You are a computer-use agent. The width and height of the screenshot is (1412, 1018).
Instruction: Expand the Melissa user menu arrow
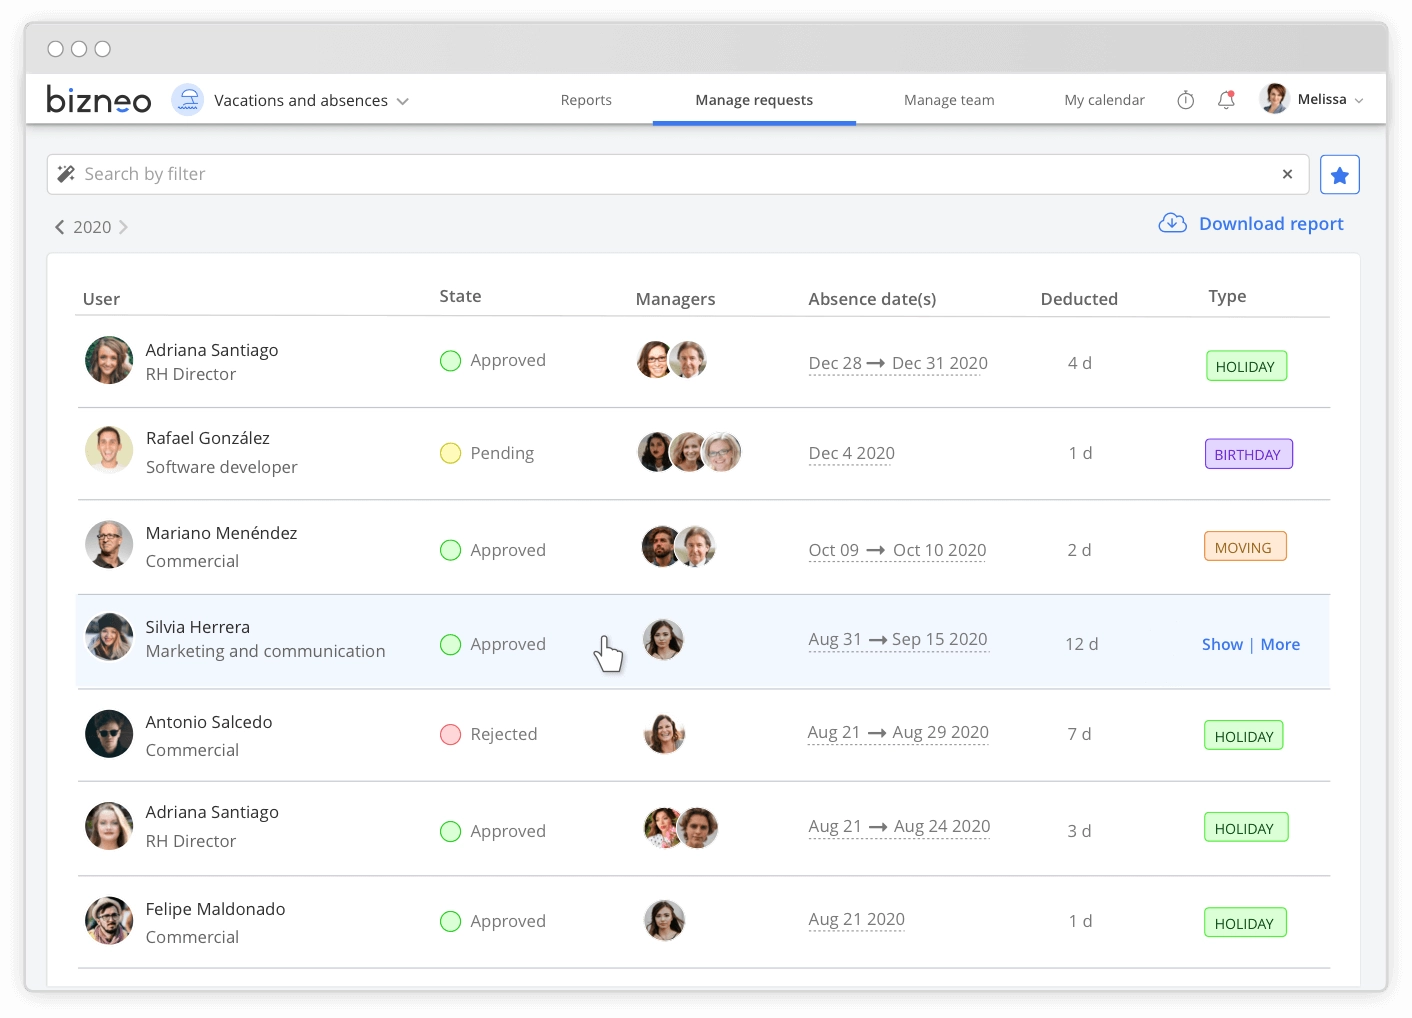click(1359, 101)
